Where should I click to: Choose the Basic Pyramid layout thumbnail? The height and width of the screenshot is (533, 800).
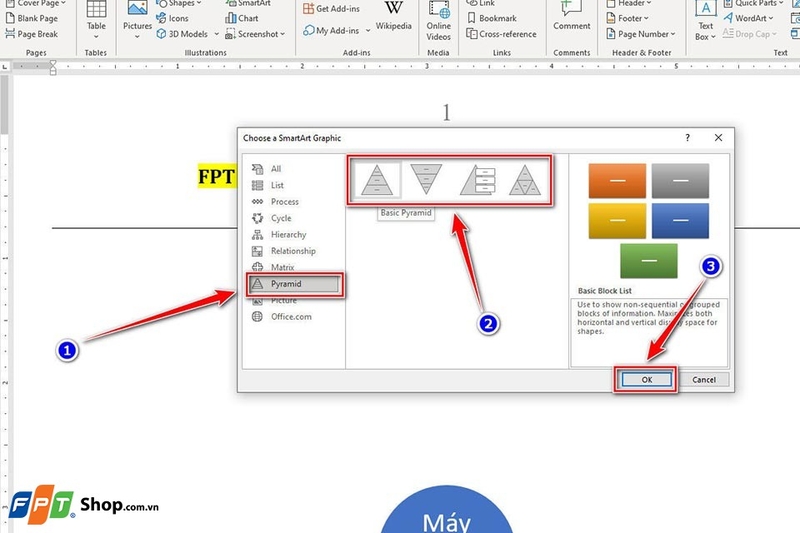point(377,180)
